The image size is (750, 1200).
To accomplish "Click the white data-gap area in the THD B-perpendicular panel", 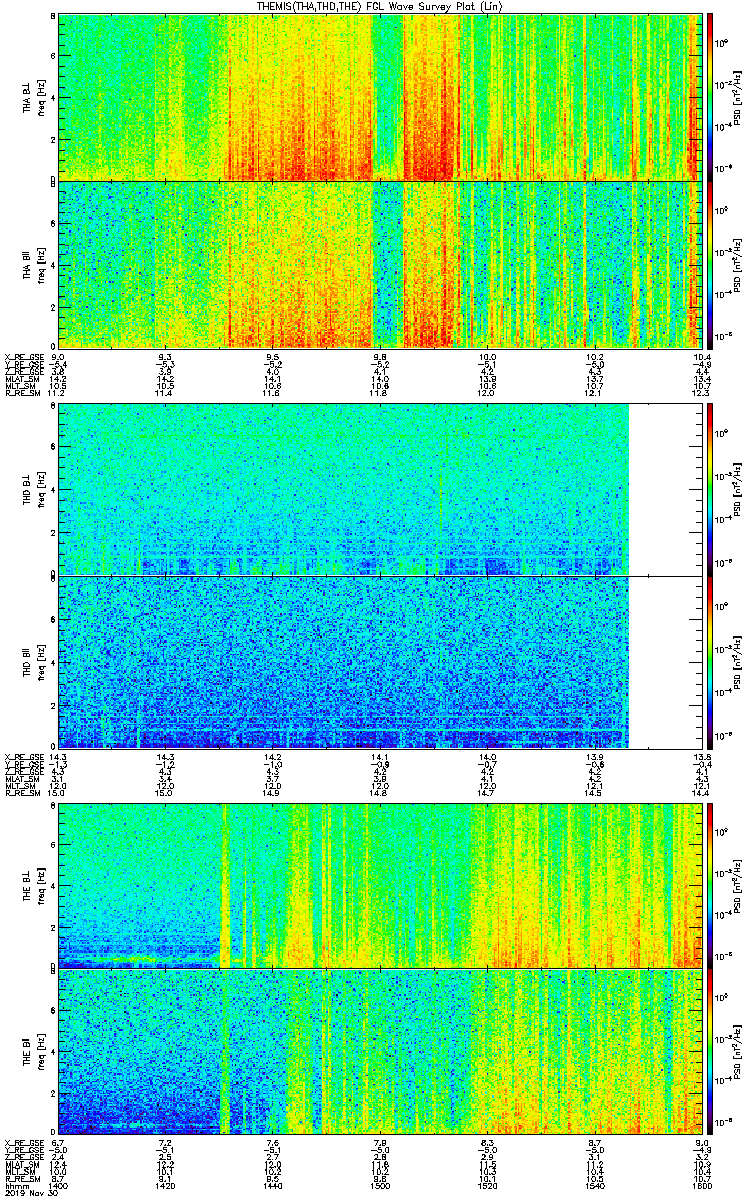I will (x=666, y=489).
